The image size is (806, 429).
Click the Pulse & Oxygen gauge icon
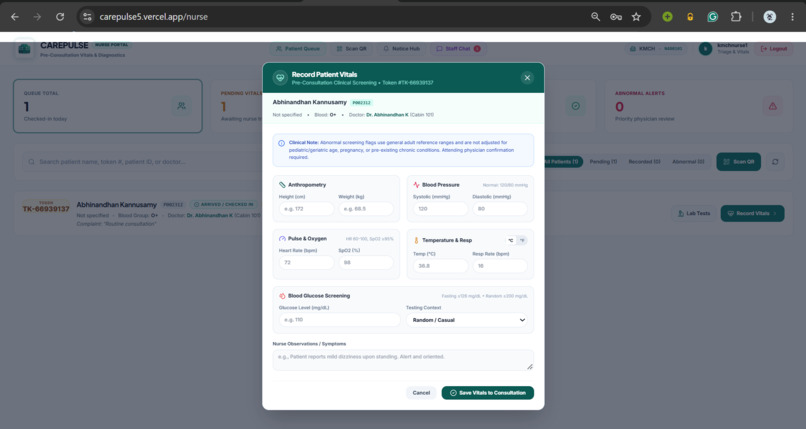(282, 238)
